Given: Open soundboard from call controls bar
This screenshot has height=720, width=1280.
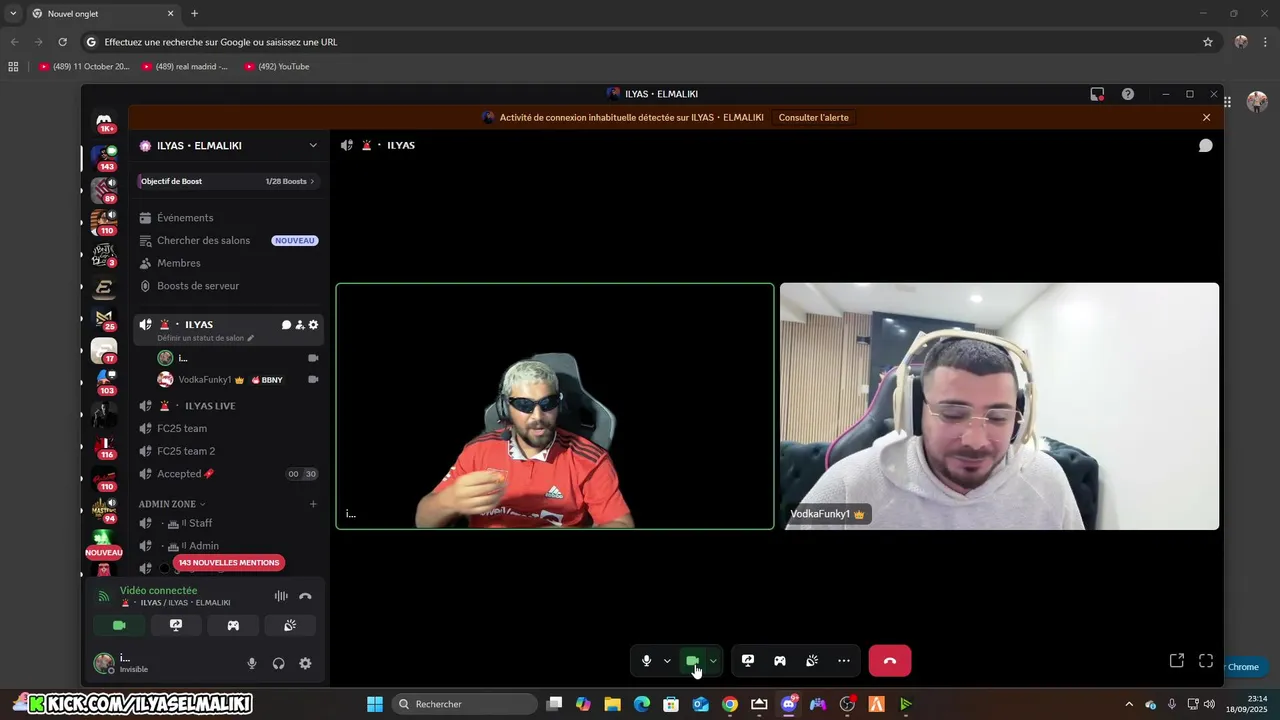Looking at the screenshot, I should pos(812,661).
